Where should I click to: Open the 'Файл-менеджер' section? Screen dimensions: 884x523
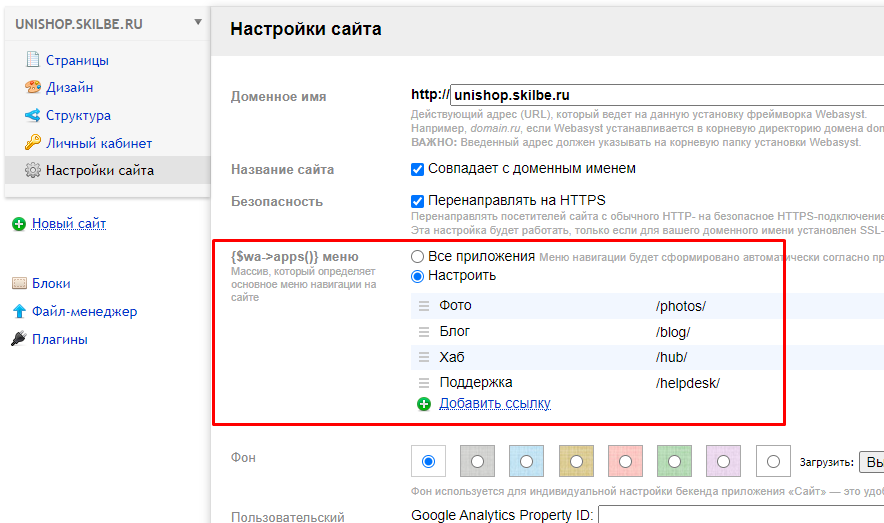pyautogui.click(x=84, y=311)
